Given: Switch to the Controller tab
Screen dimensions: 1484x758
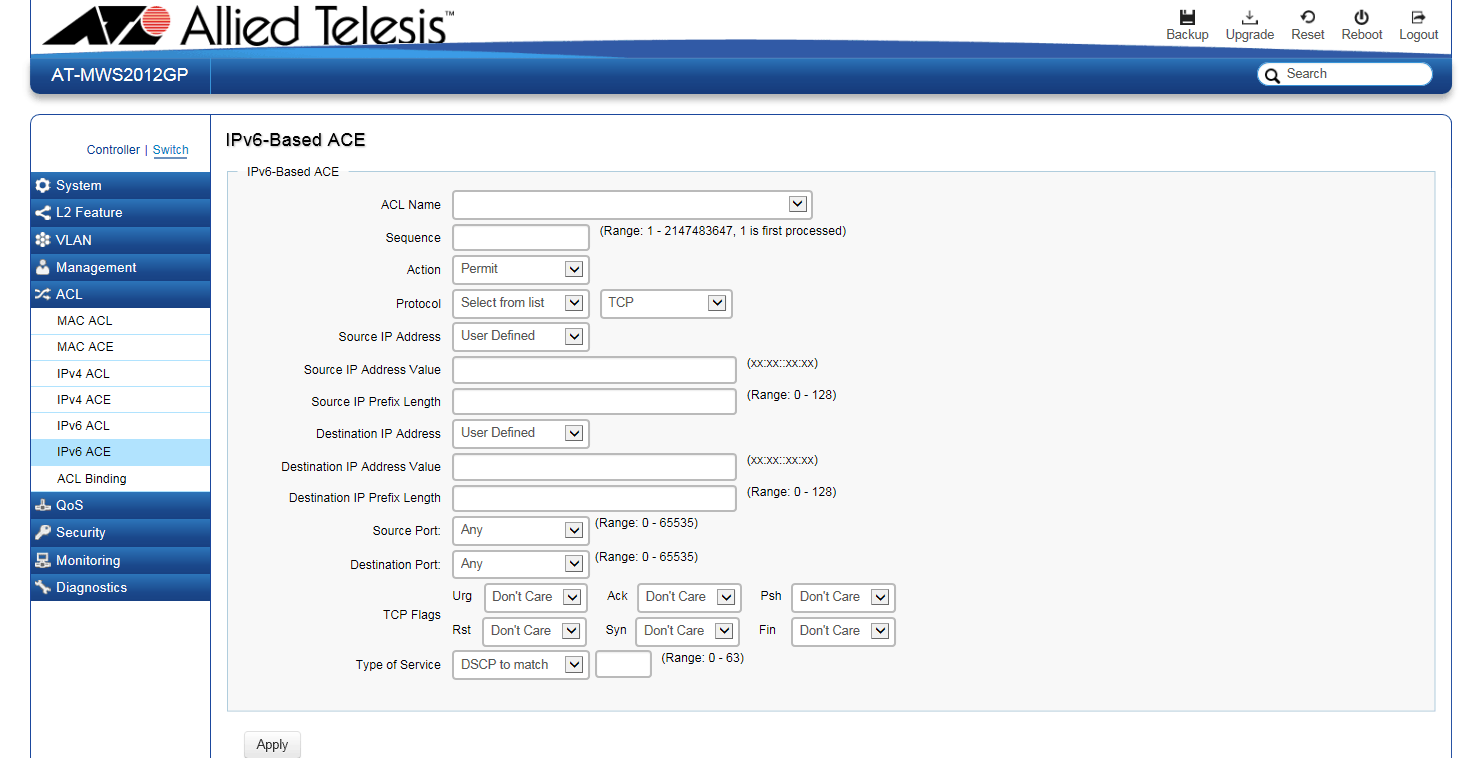Looking at the screenshot, I should pos(113,150).
